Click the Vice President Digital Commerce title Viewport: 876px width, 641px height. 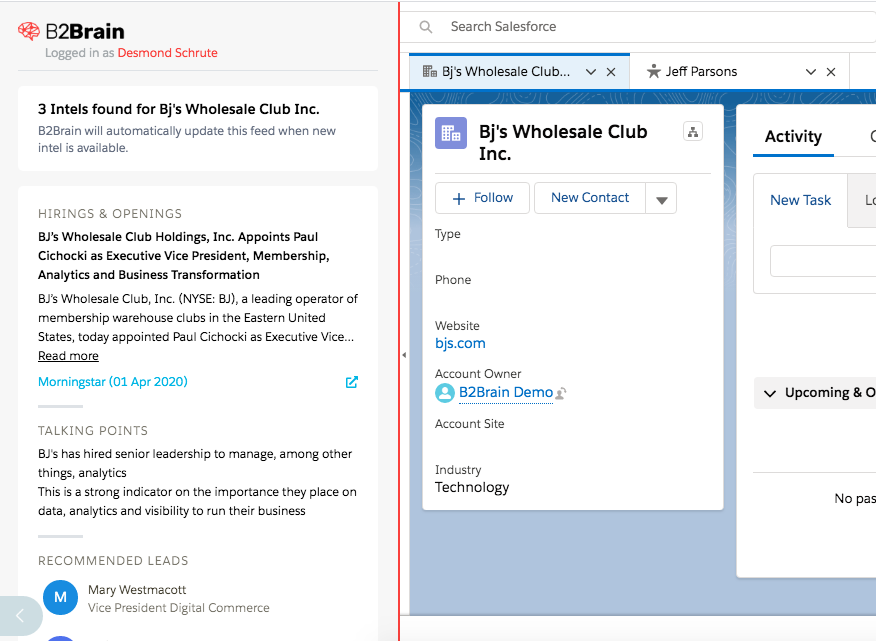(179, 607)
